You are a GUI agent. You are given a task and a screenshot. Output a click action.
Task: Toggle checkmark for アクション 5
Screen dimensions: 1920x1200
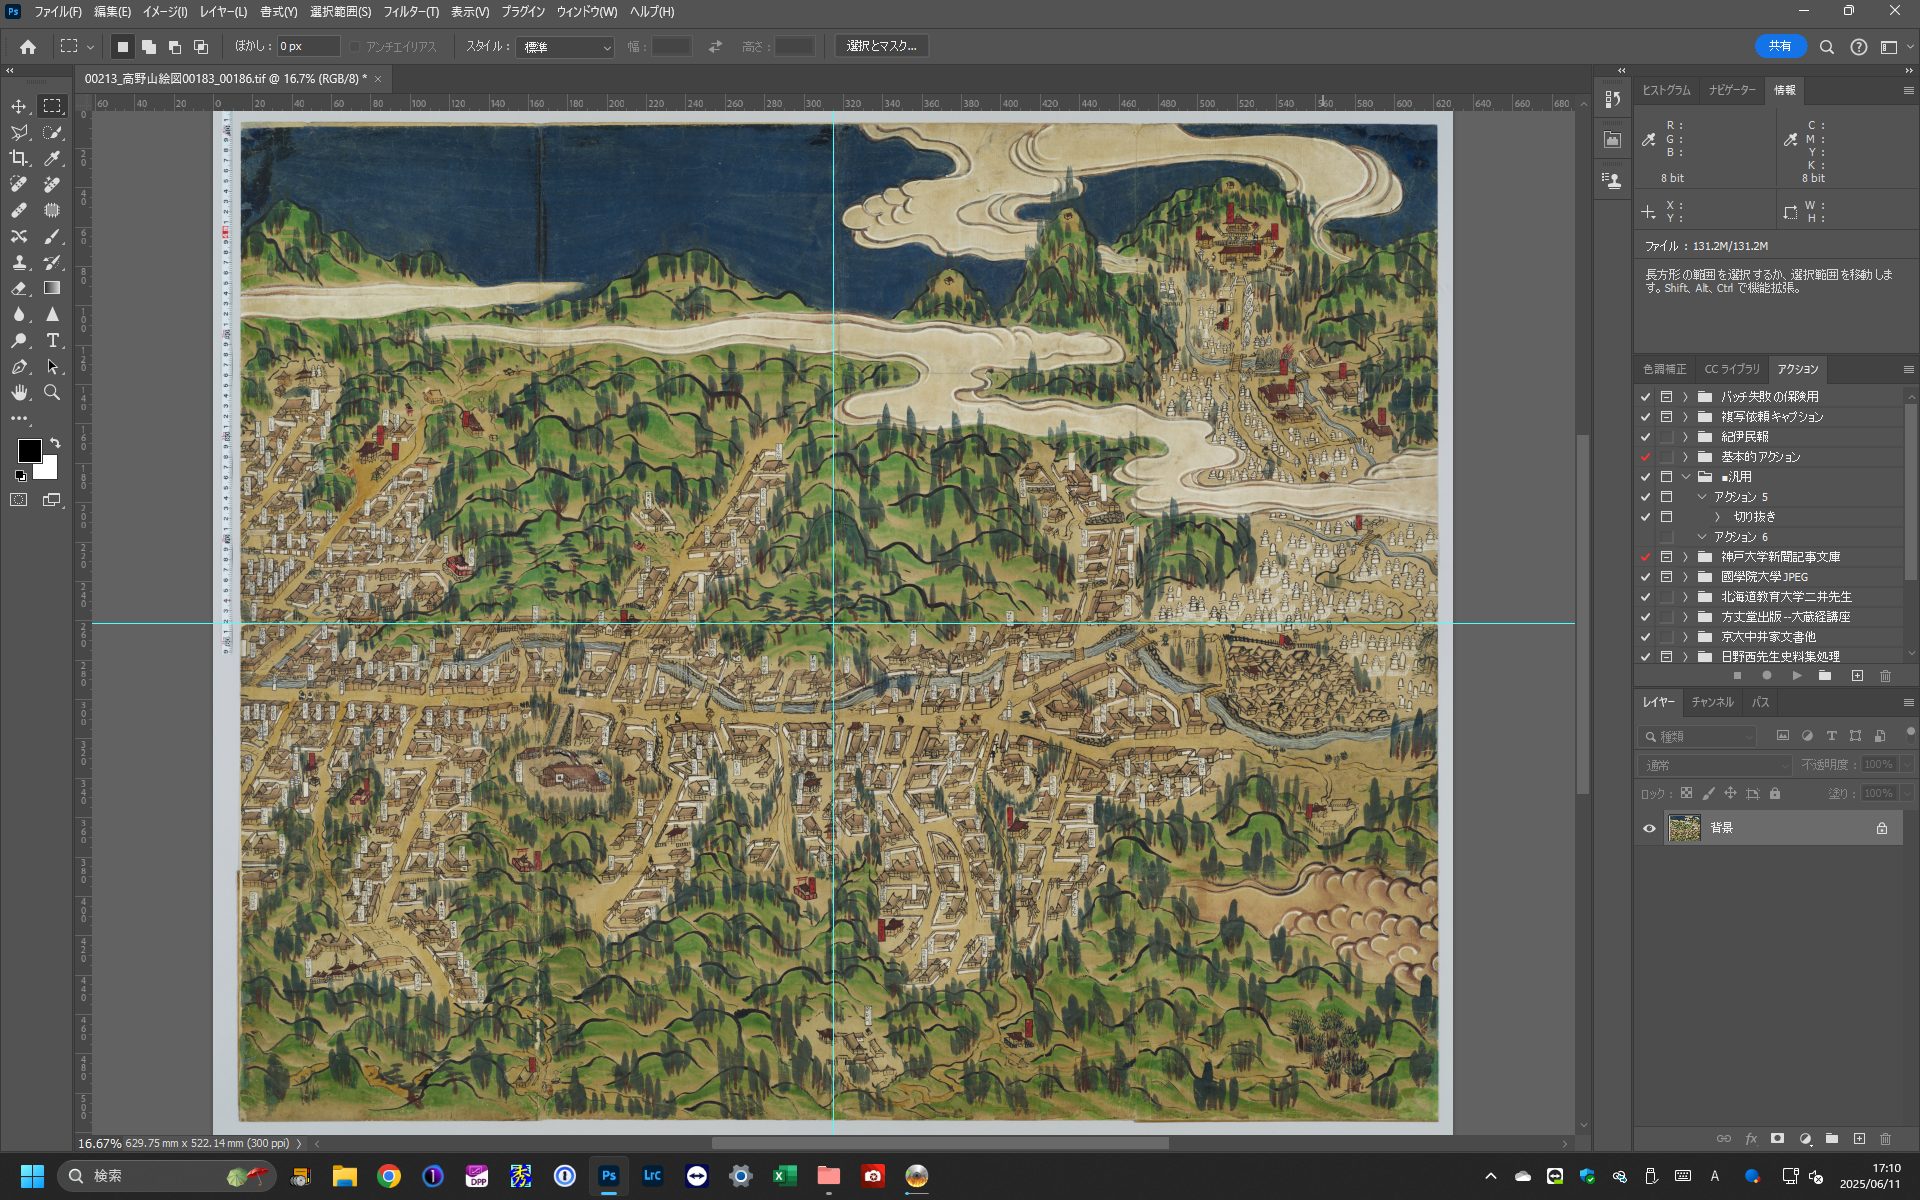coord(1646,497)
